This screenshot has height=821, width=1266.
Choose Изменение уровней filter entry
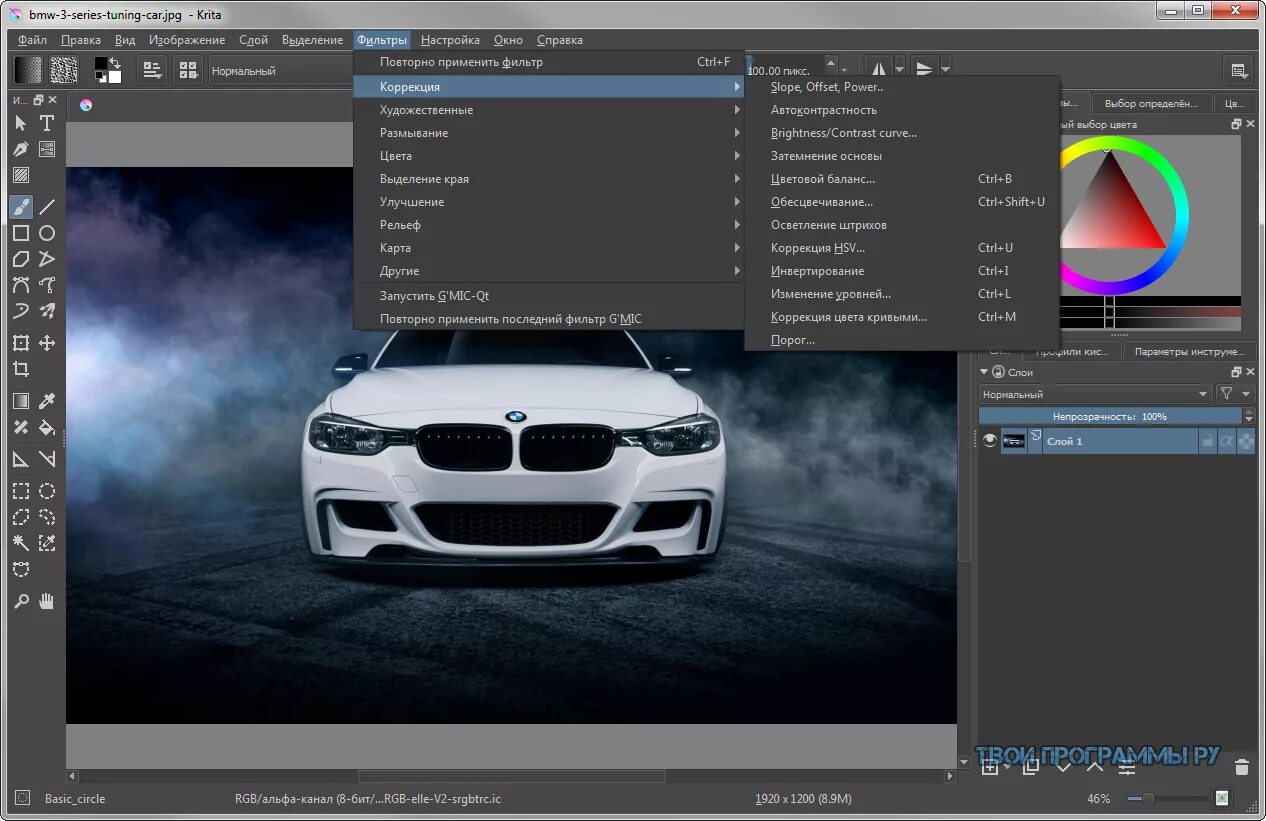click(x=901, y=294)
